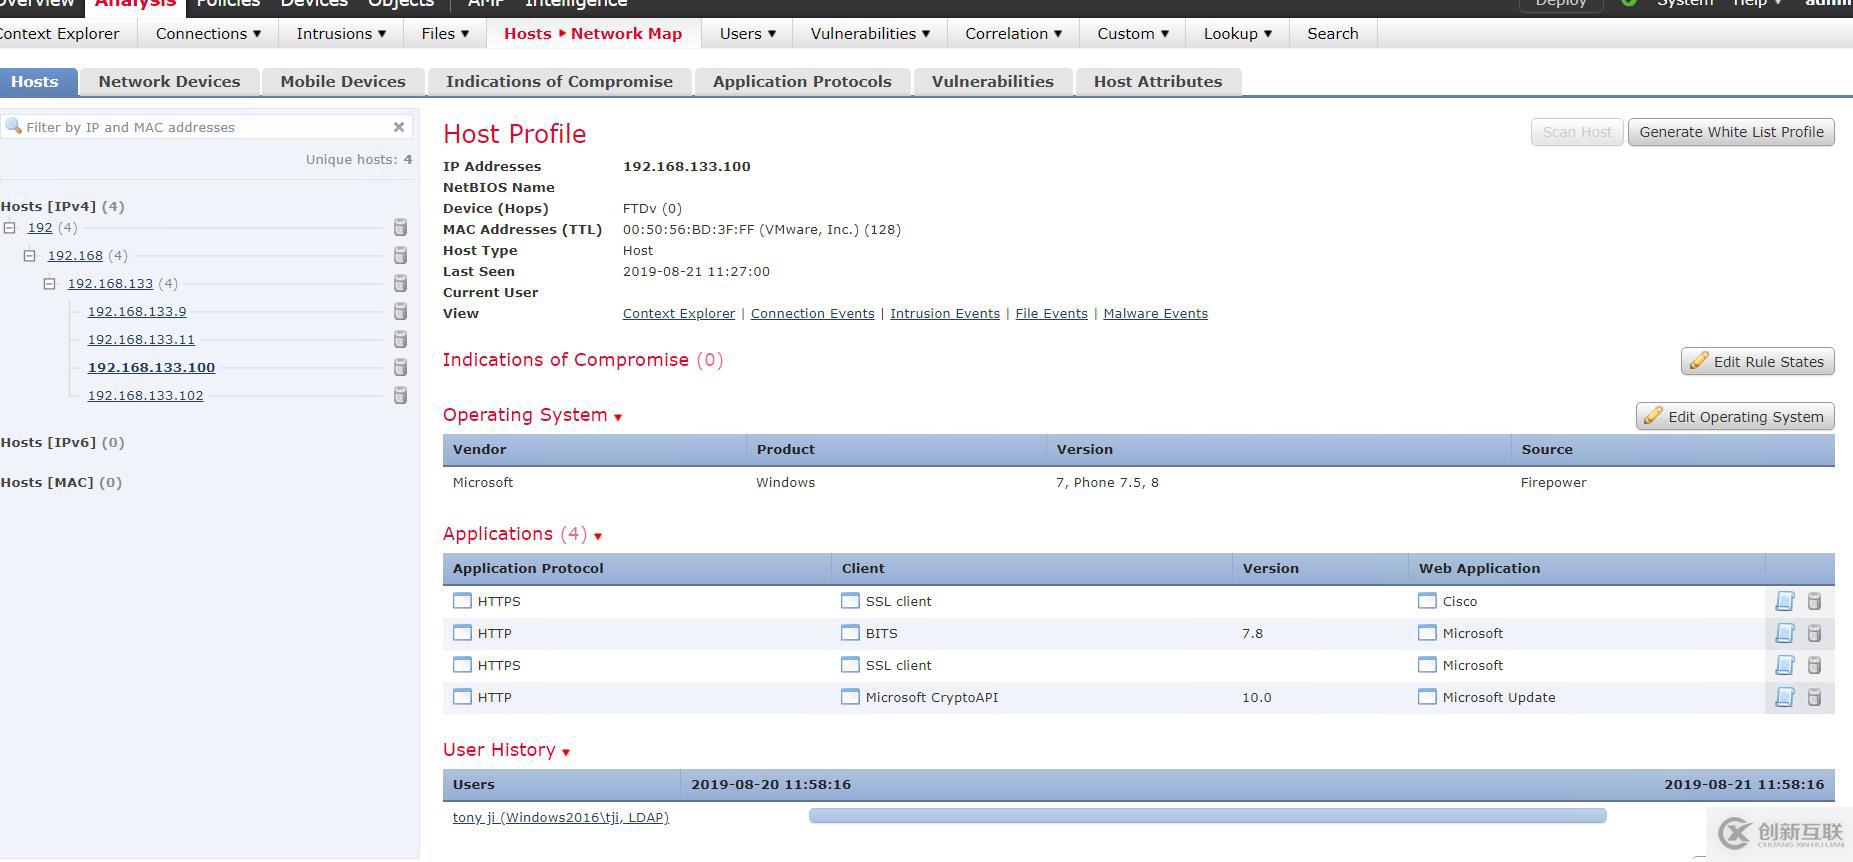The image size is (1853, 862).
Task: Click the Edit Rule States button
Action: pyautogui.click(x=1758, y=362)
